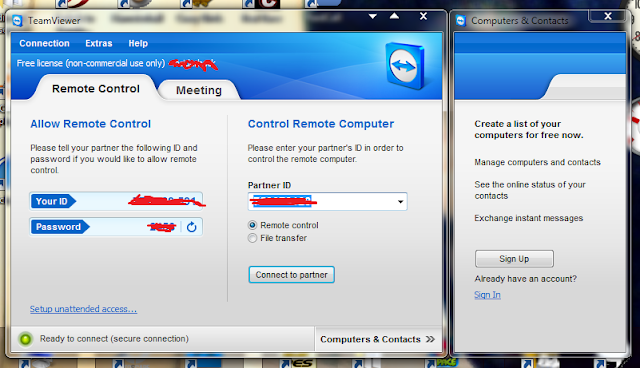Screen dimensions: 640x368
Task: Click the Sign Up button
Action: pyautogui.click(x=514, y=259)
